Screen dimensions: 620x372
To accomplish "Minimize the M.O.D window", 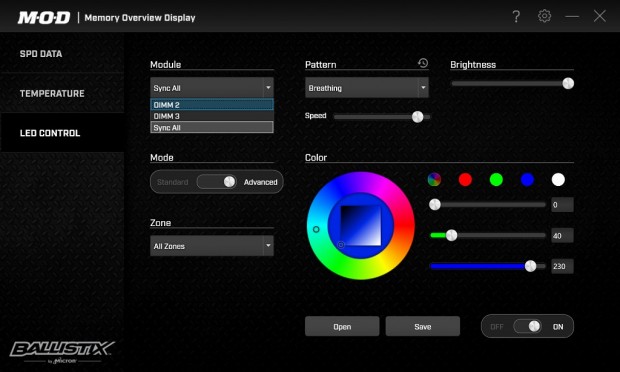I will [x=572, y=16].
